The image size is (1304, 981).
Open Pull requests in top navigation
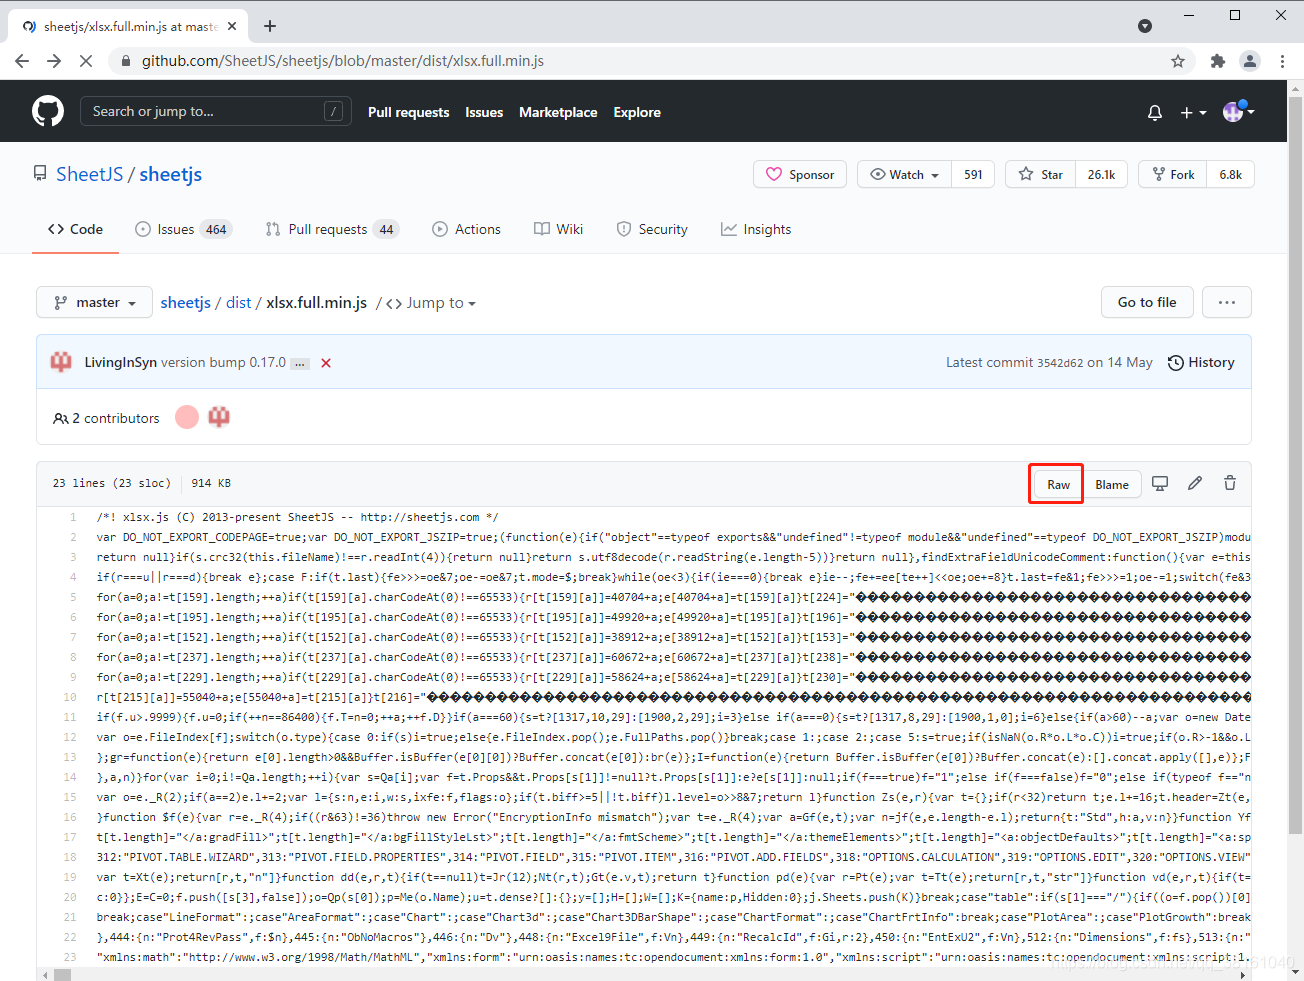pos(408,112)
